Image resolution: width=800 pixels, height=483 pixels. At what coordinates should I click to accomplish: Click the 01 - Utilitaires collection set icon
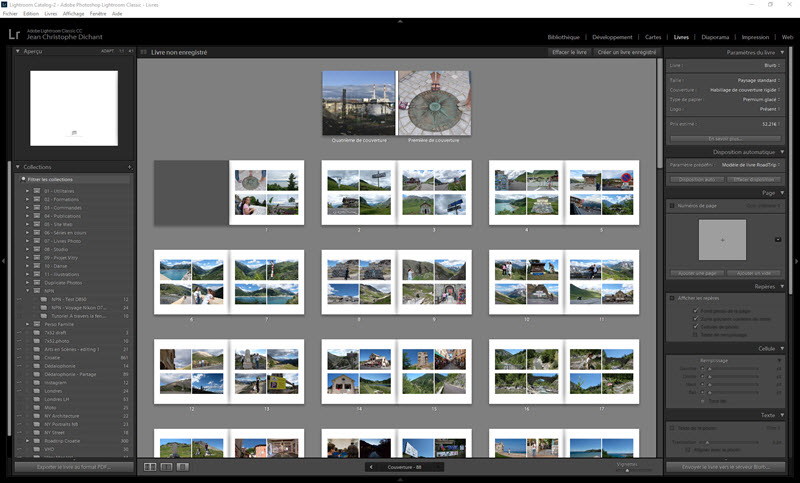click(37, 191)
